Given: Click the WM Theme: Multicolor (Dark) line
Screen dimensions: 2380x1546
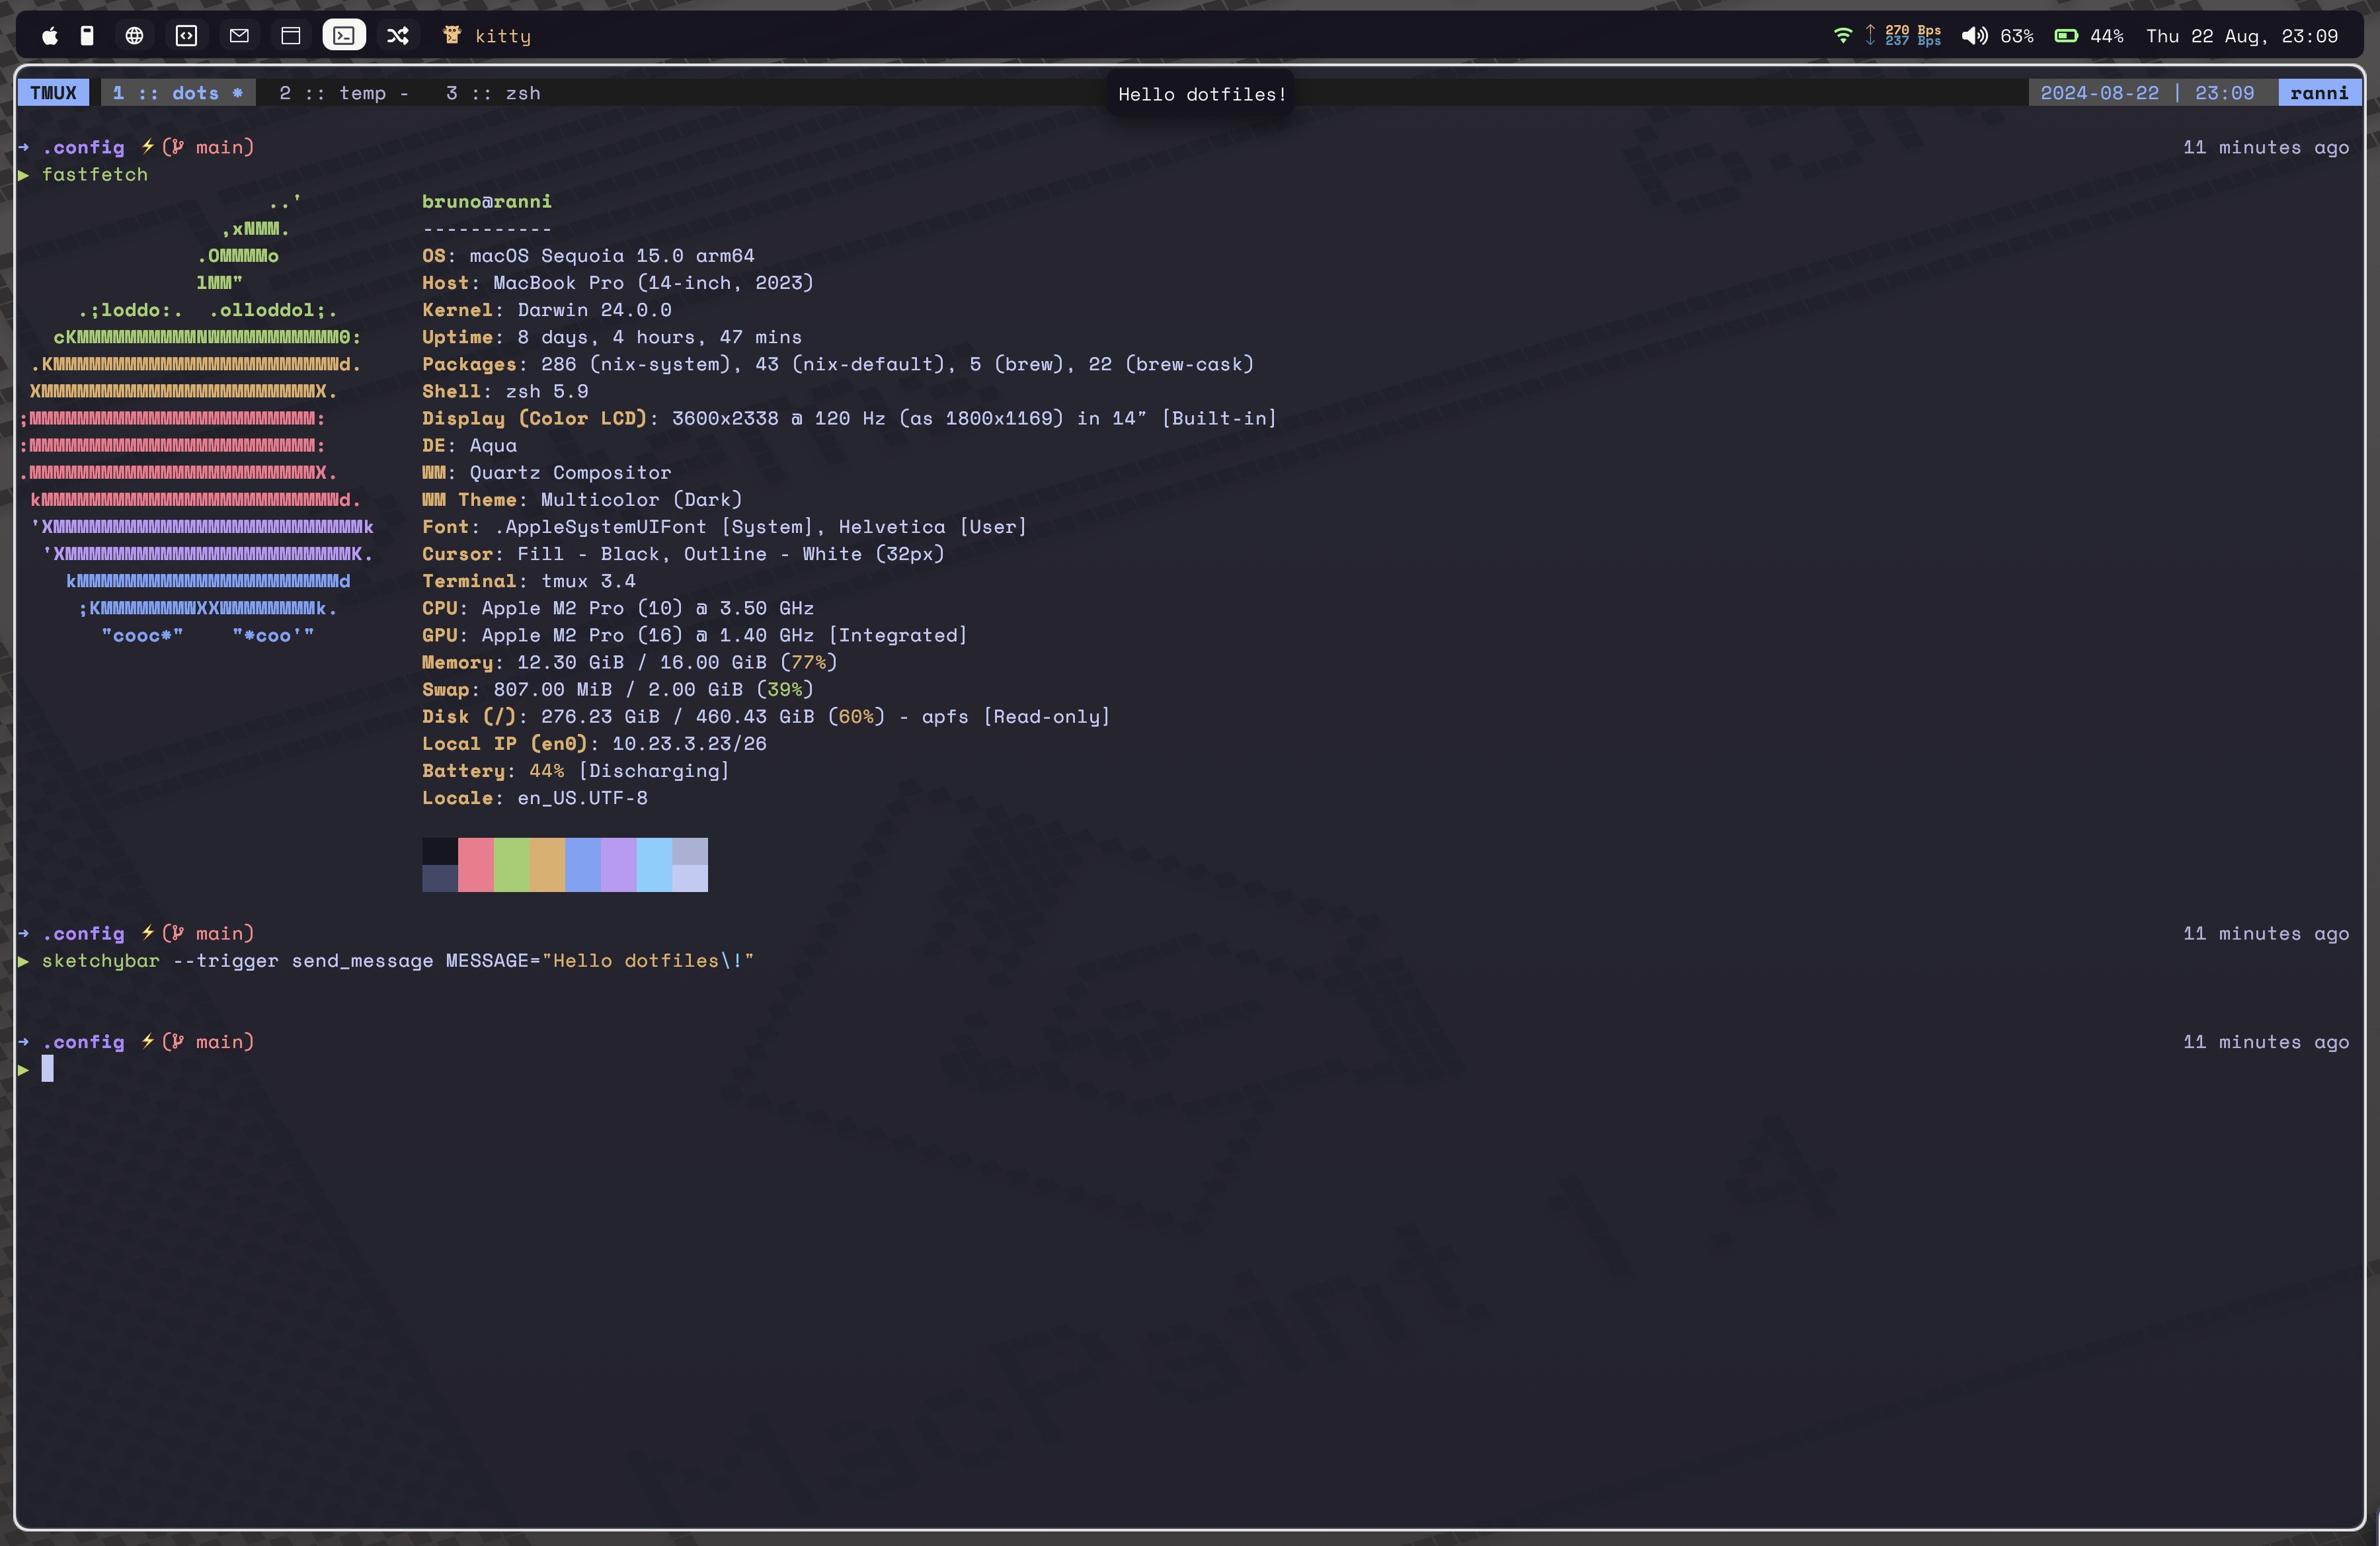Looking at the screenshot, I should (x=582, y=499).
